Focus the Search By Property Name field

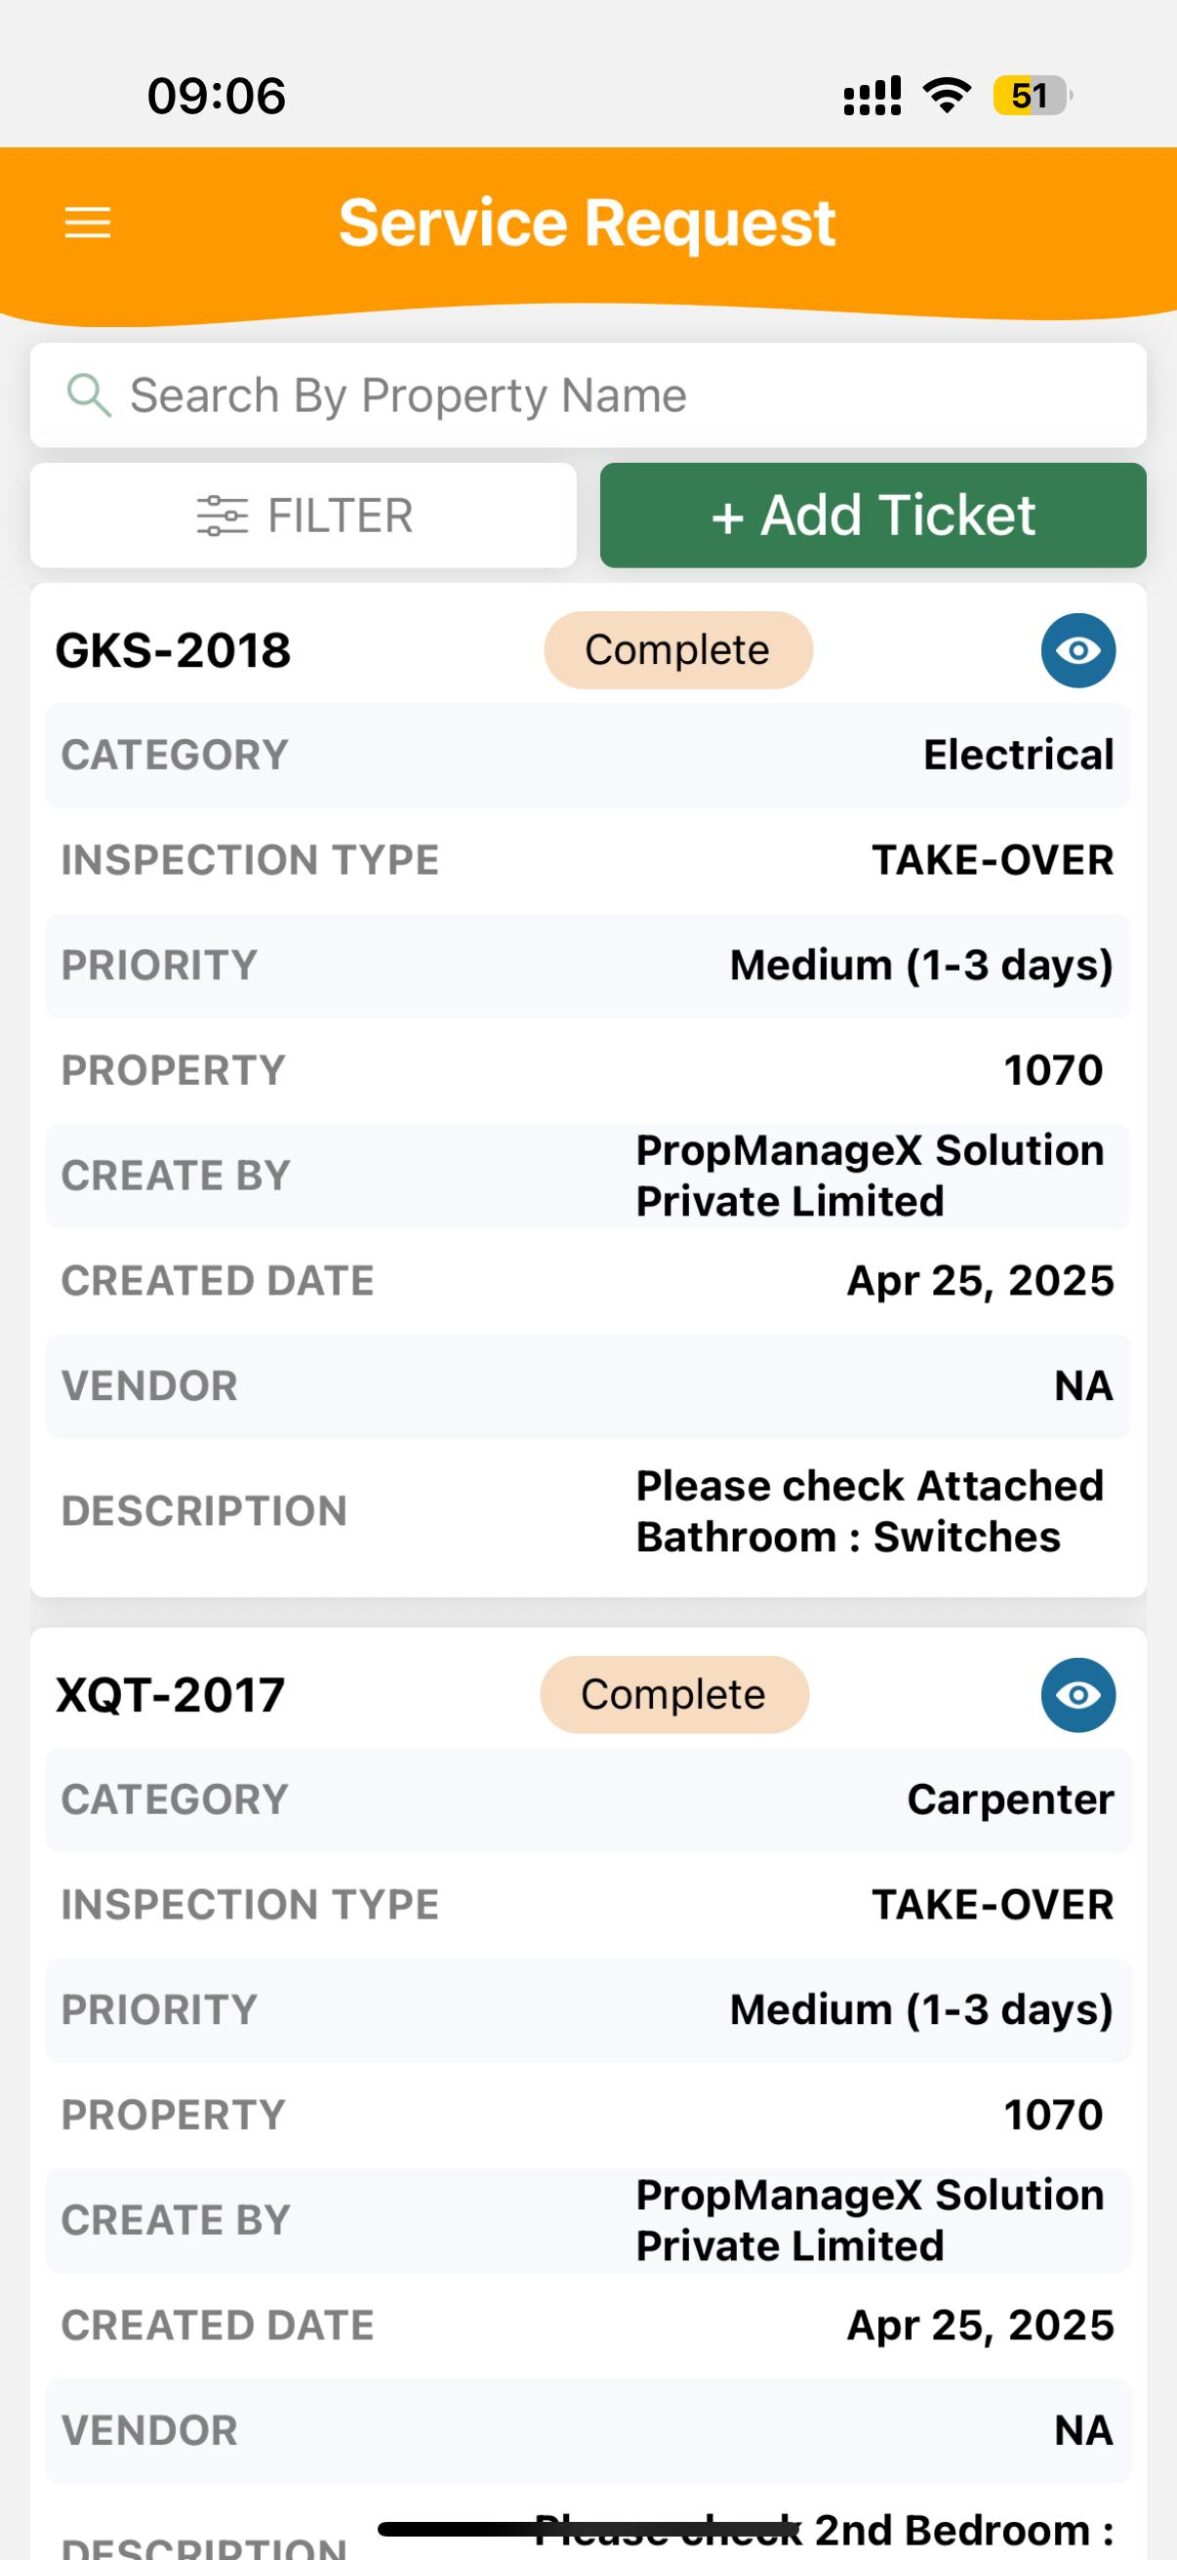pos(588,395)
